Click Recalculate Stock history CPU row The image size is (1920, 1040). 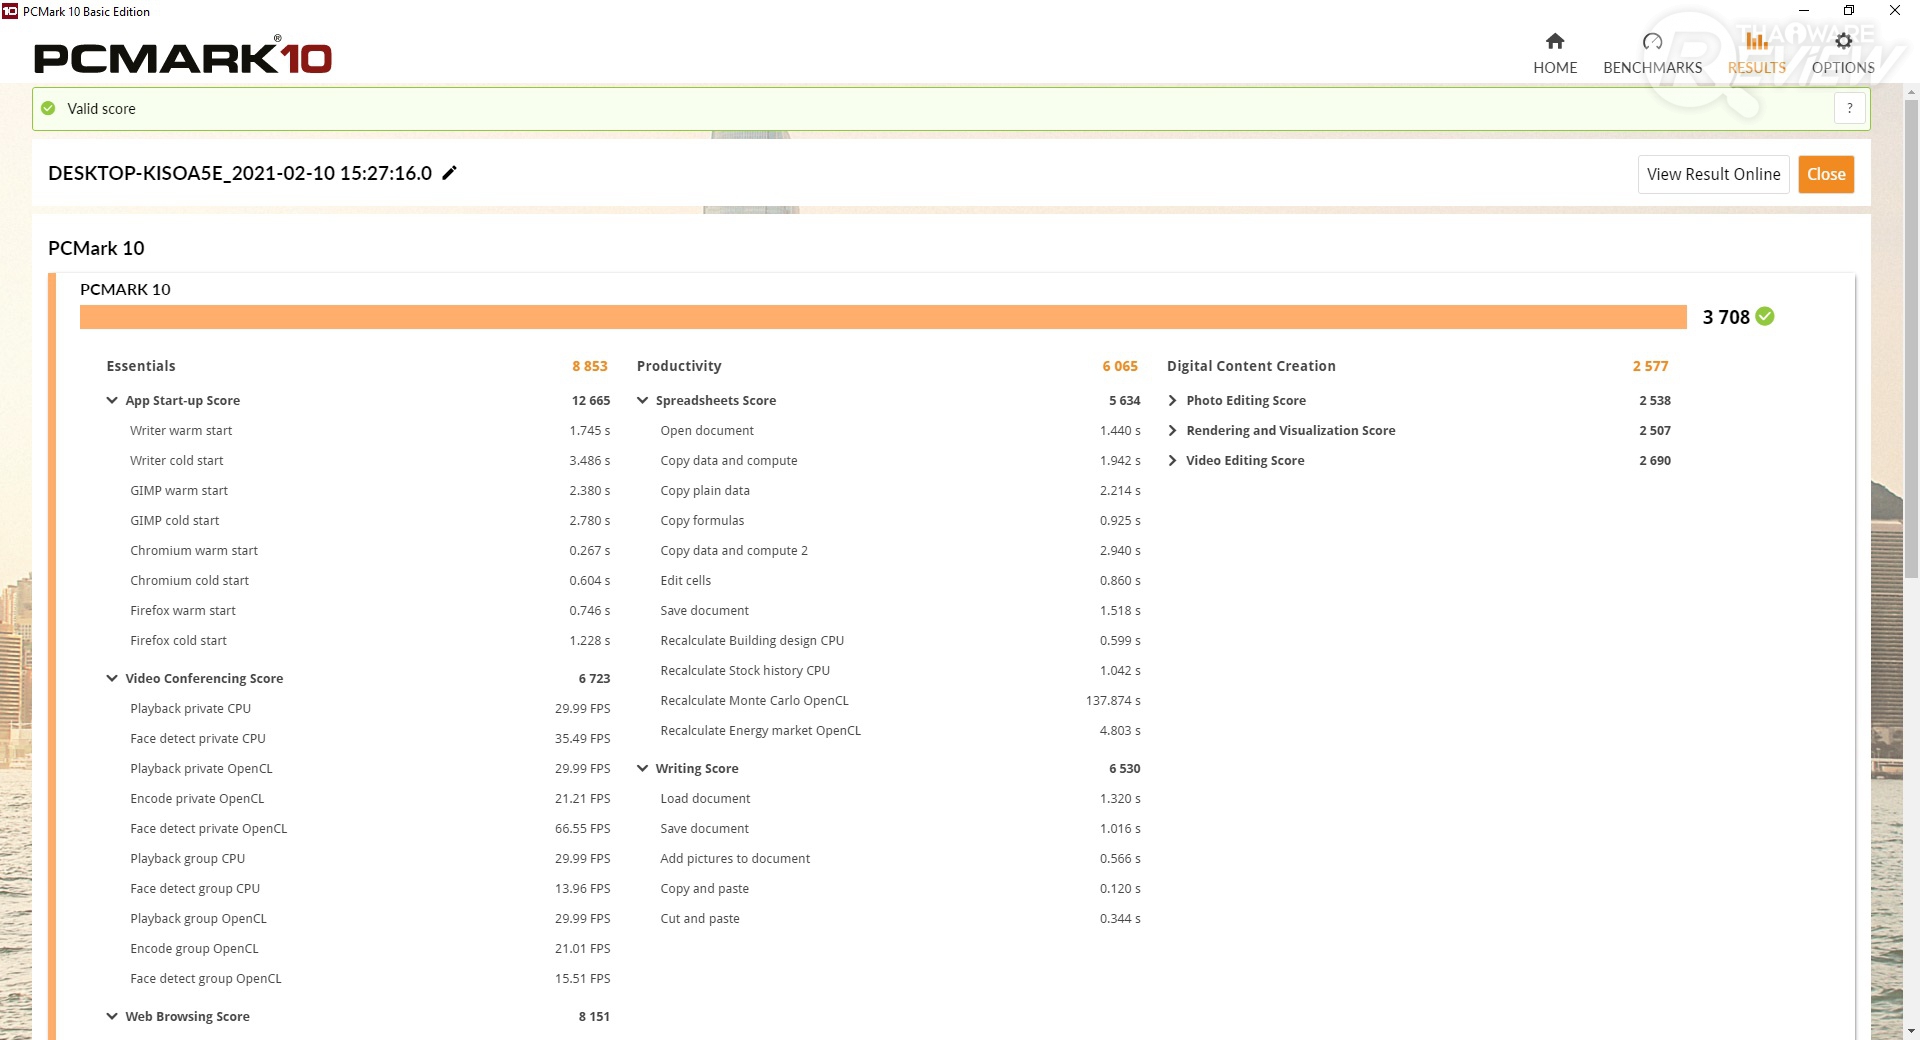pos(900,670)
